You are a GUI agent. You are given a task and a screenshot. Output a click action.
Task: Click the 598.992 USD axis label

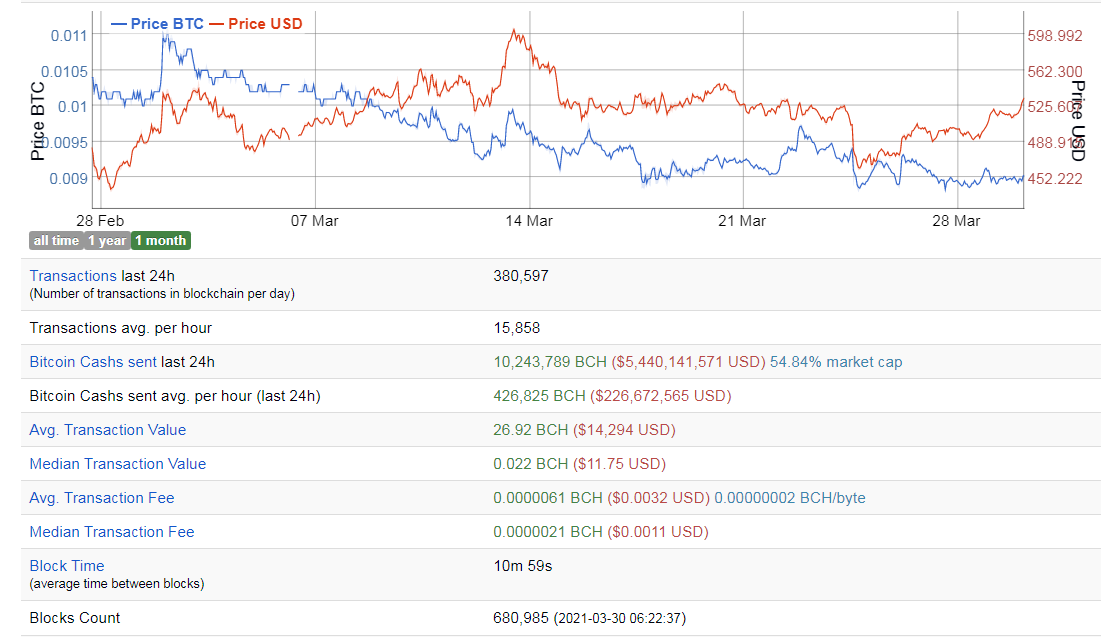pos(1055,36)
